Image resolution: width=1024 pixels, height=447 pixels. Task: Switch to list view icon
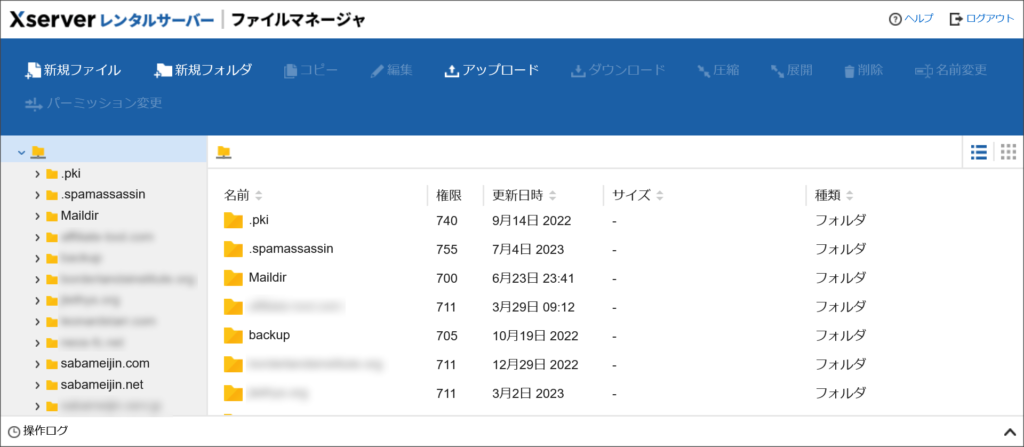click(978, 152)
